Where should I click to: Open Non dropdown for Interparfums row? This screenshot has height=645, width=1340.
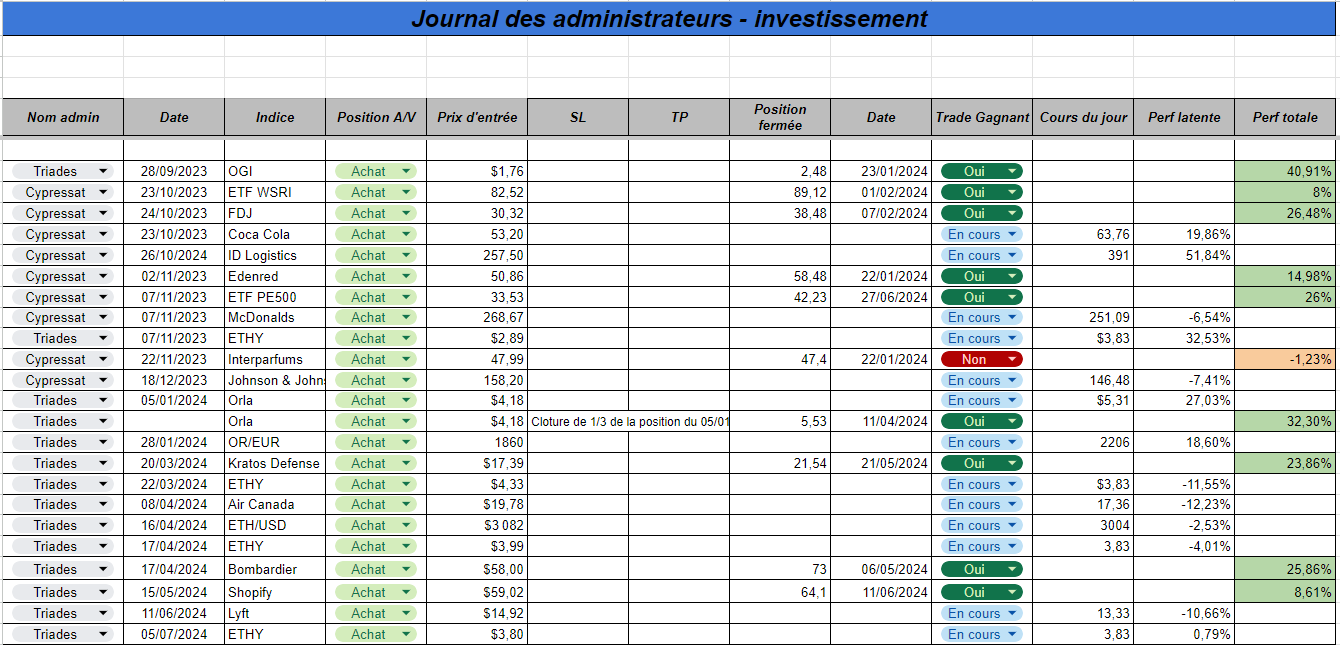click(x=982, y=359)
